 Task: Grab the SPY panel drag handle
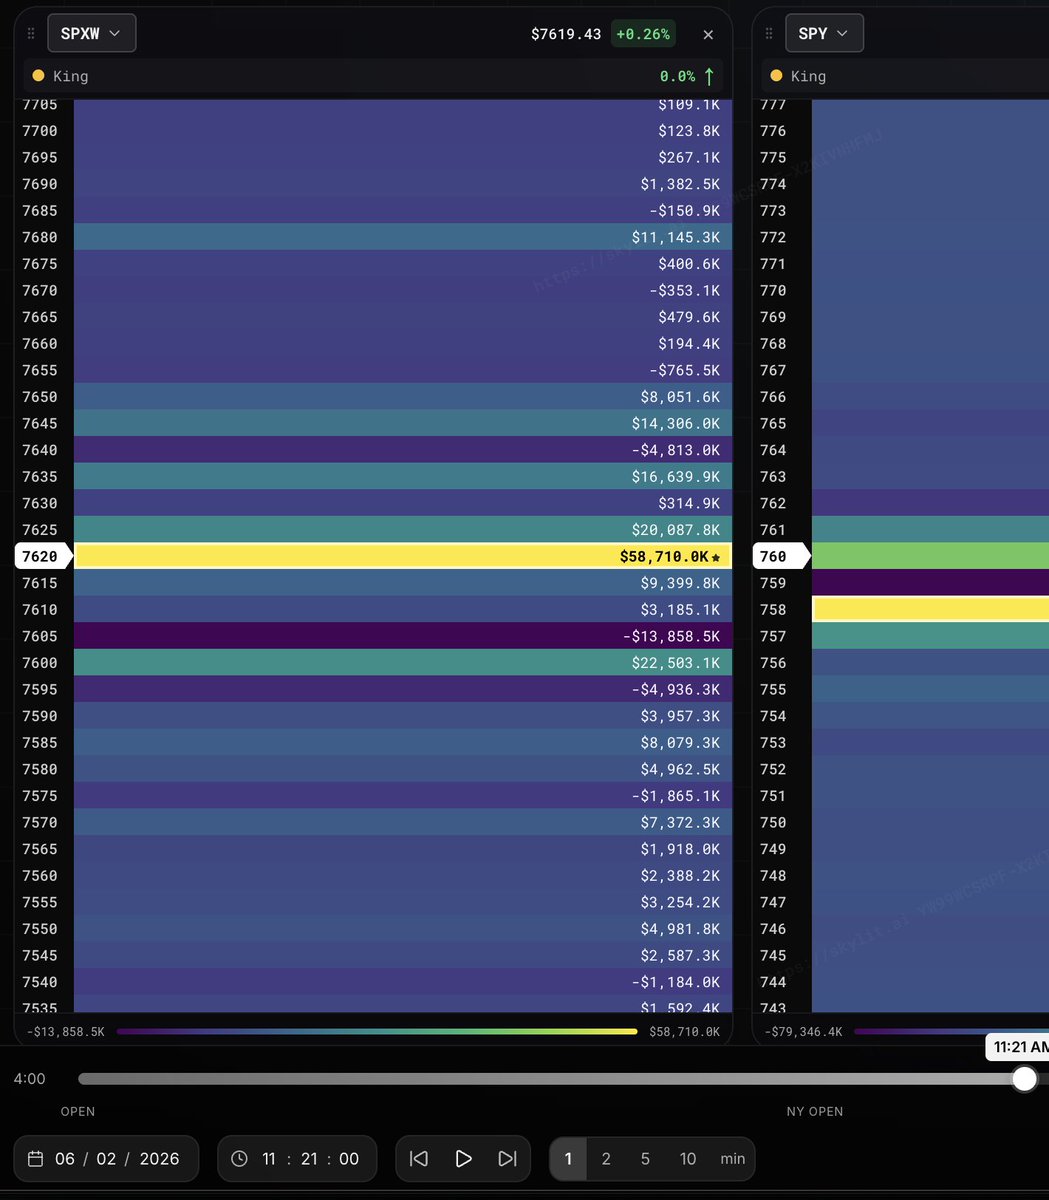click(x=769, y=34)
